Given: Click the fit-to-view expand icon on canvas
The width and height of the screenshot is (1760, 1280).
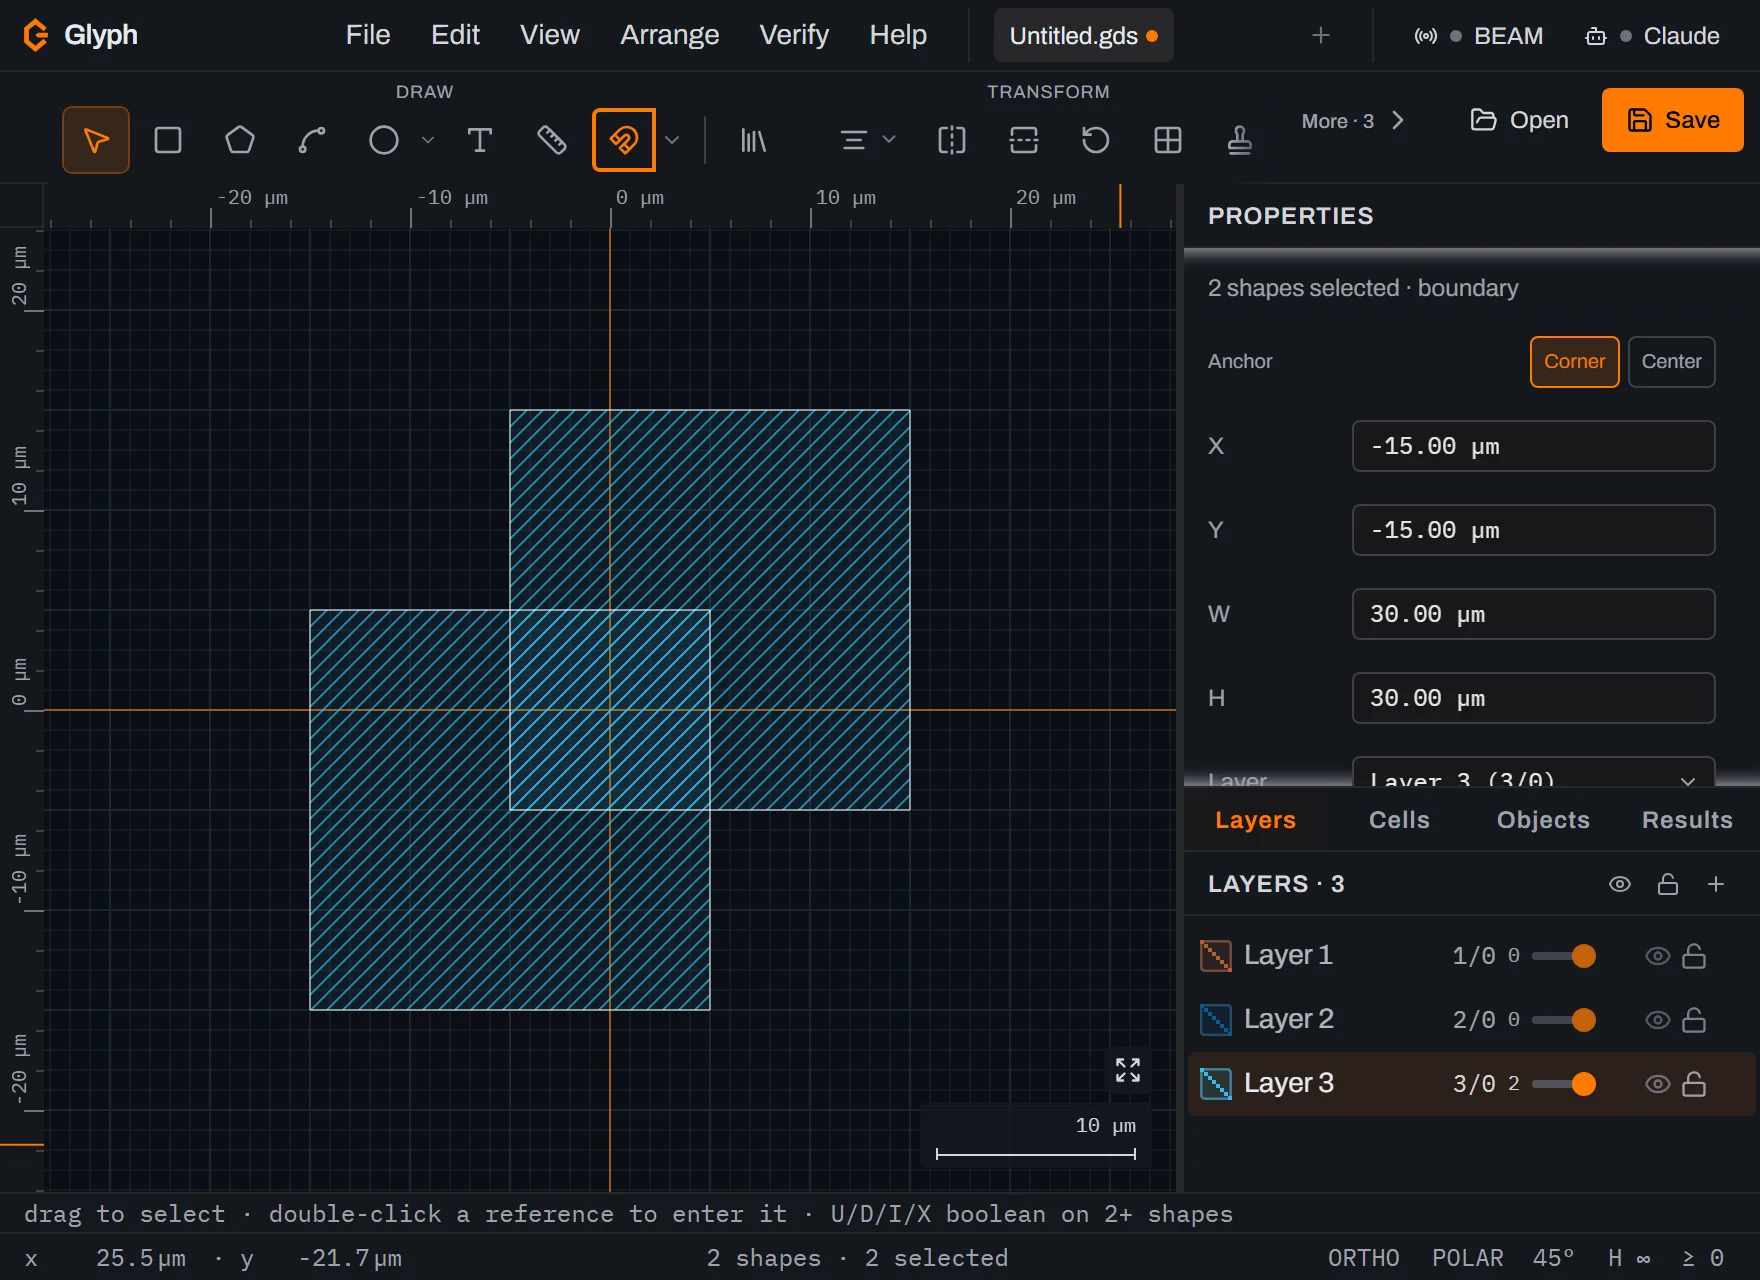Looking at the screenshot, I should (1128, 1070).
